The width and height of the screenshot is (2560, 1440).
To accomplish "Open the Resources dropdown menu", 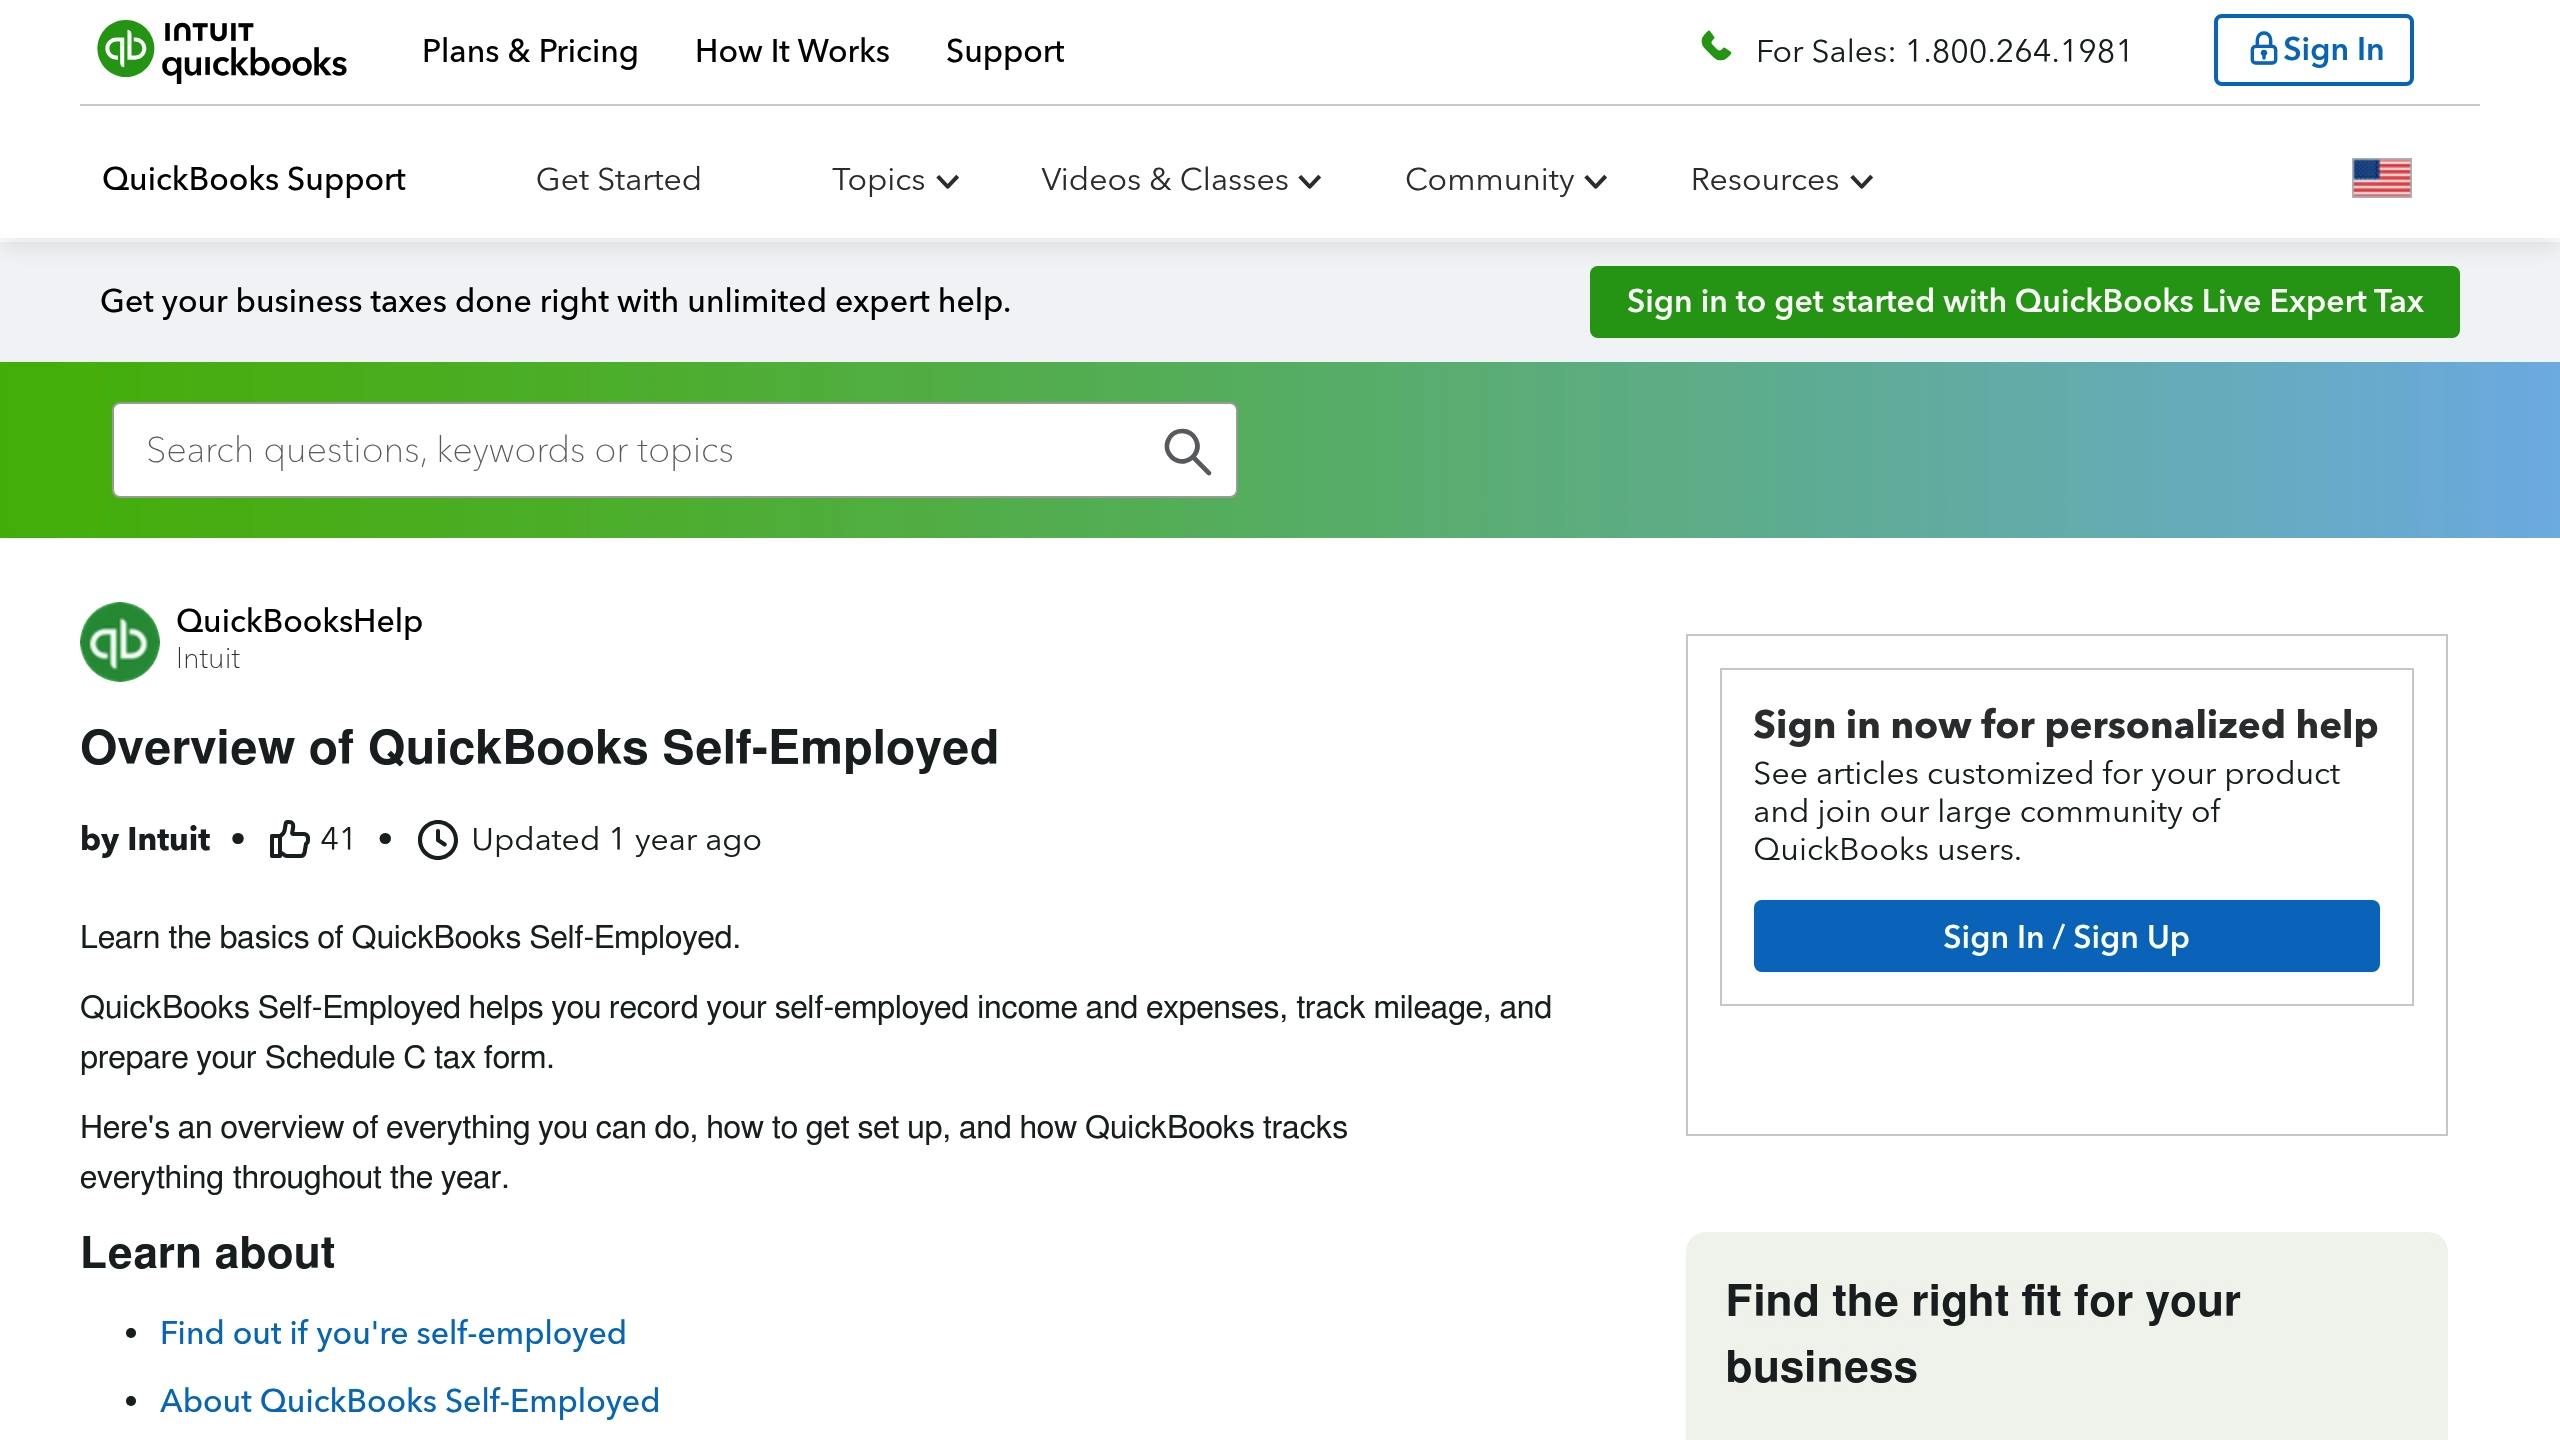I will [1781, 180].
